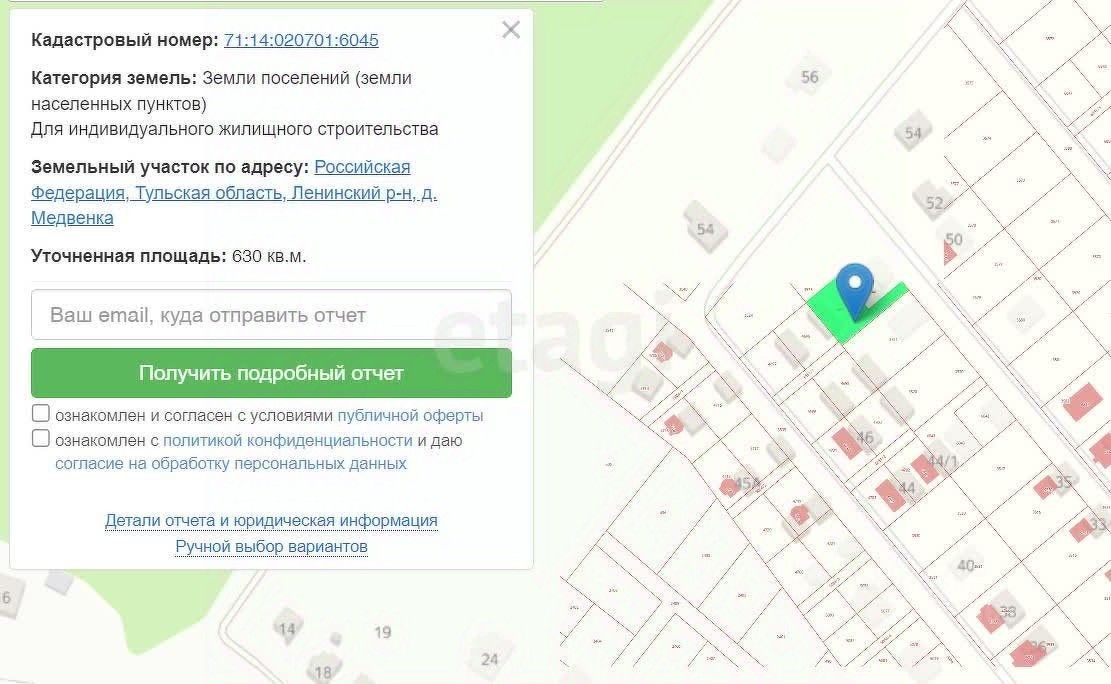The image size is (1111, 684).
Task: Open the публичной оферты link
Action: [410, 415]
